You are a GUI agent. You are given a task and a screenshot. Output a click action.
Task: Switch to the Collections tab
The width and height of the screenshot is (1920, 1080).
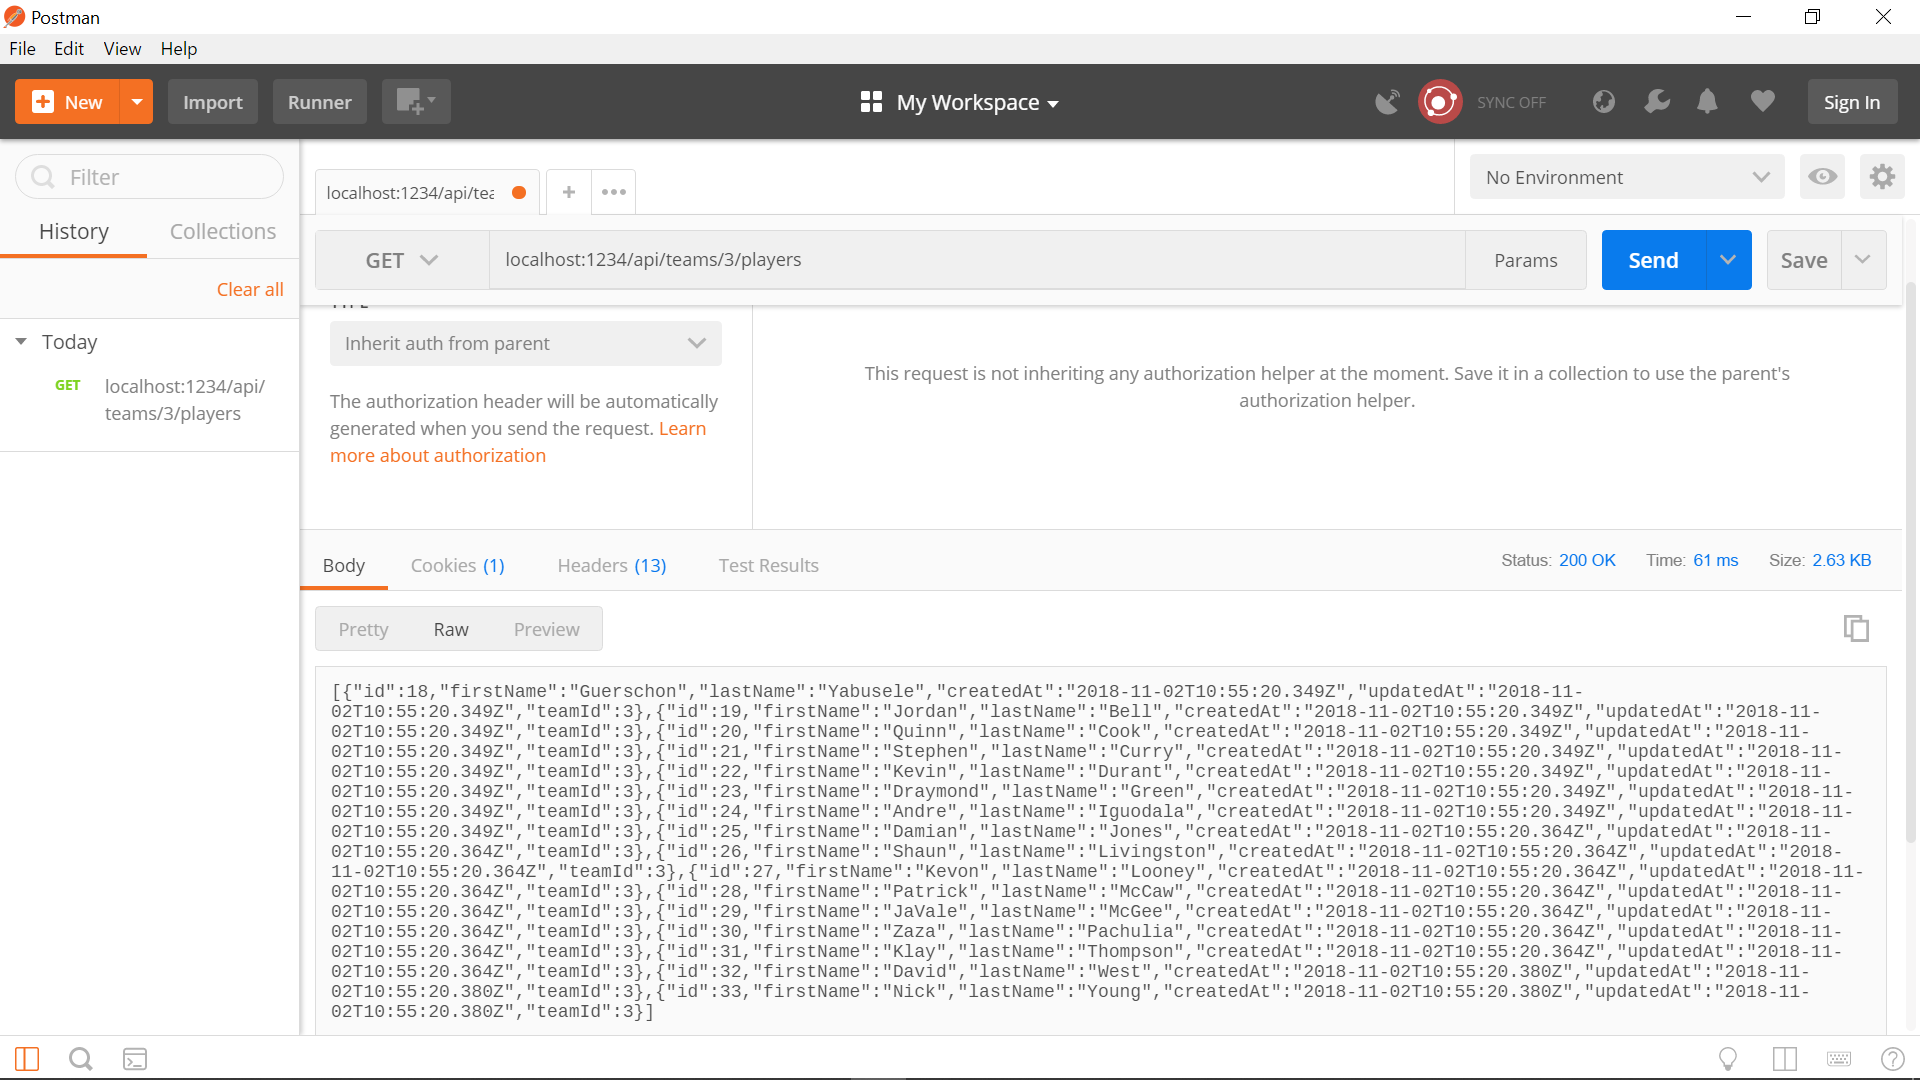coord(222,231)
